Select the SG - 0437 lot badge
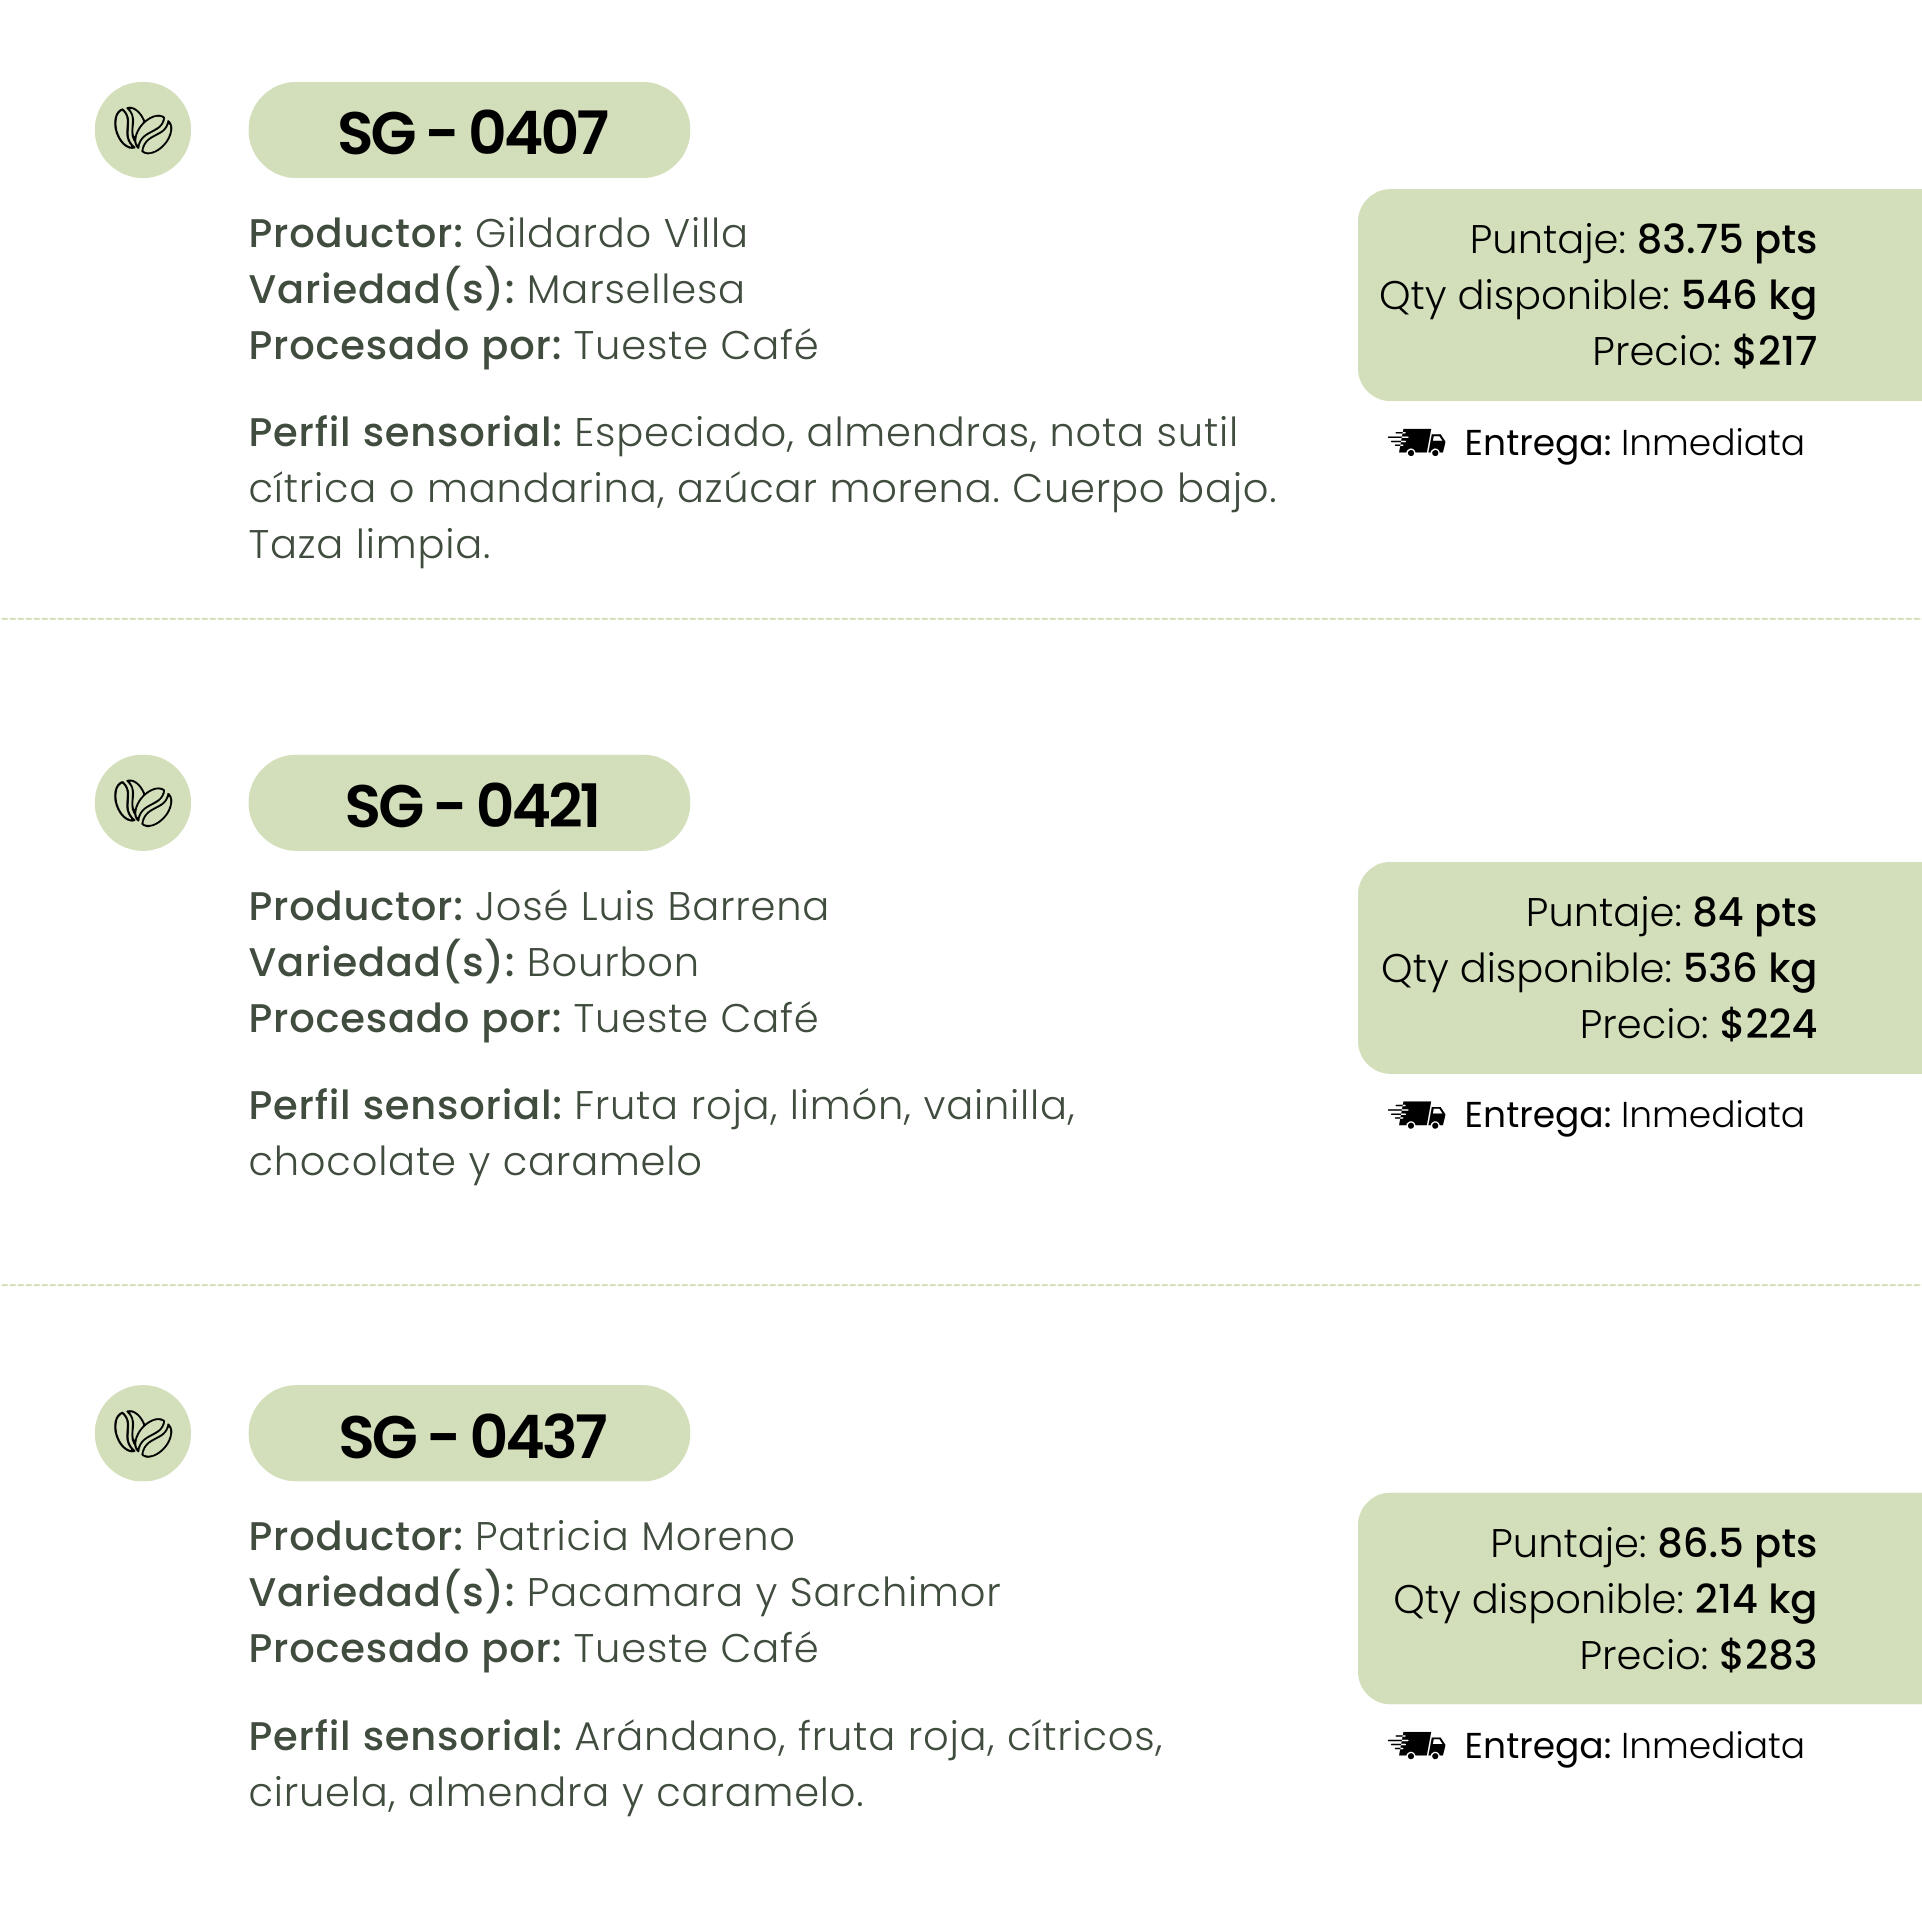Image resolution: width=1922 pixels, height=1912 pixels. coord(469,1433)
